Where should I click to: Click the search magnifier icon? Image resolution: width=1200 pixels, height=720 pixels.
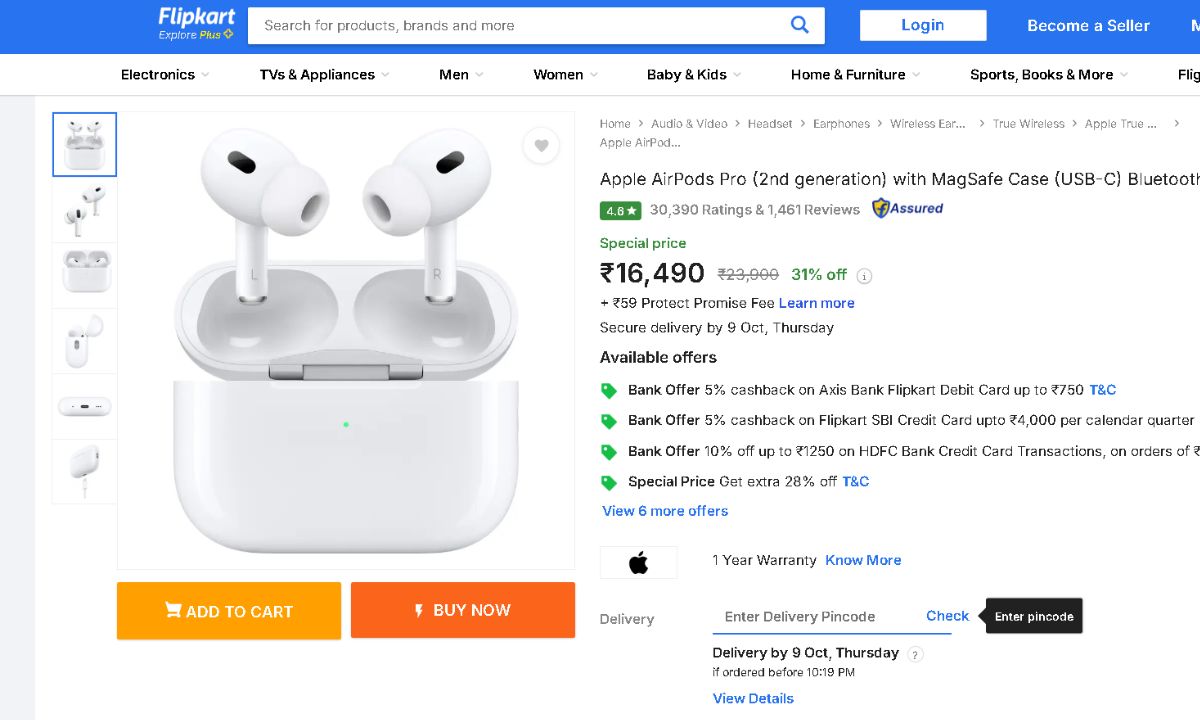pos(799,25)
